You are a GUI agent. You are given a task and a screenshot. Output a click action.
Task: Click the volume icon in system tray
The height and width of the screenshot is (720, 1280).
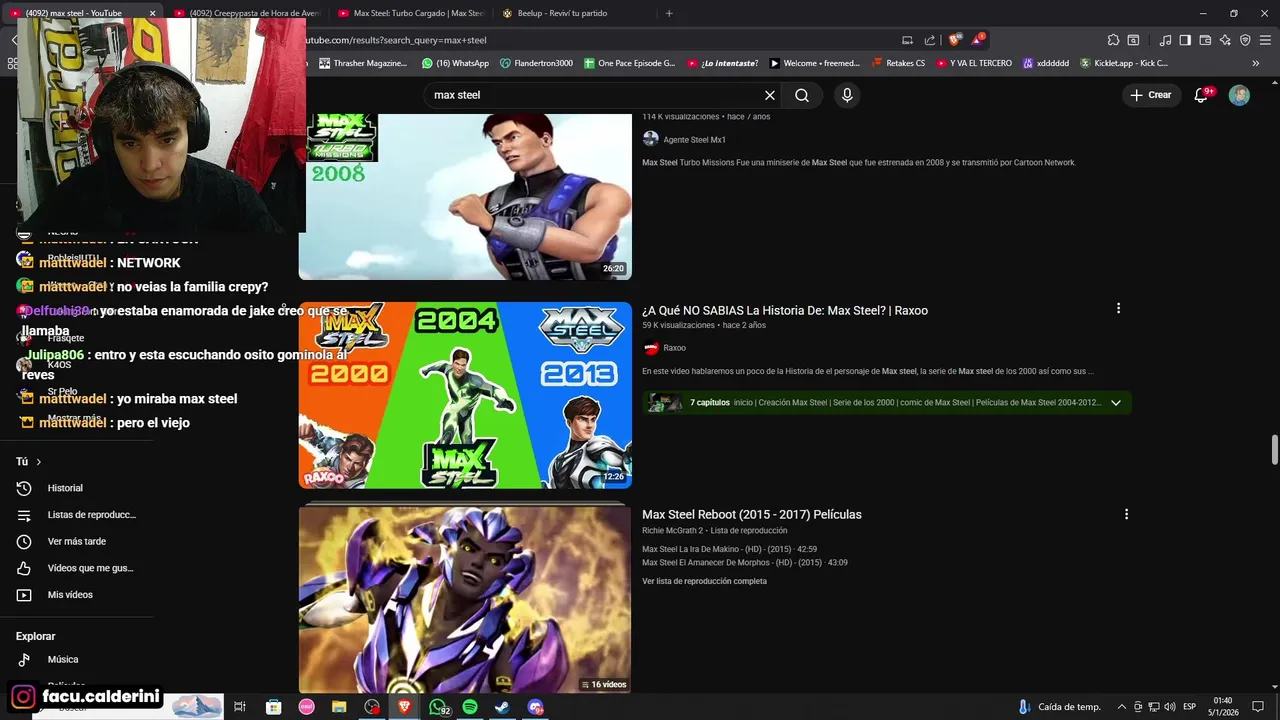(1170, 707)
